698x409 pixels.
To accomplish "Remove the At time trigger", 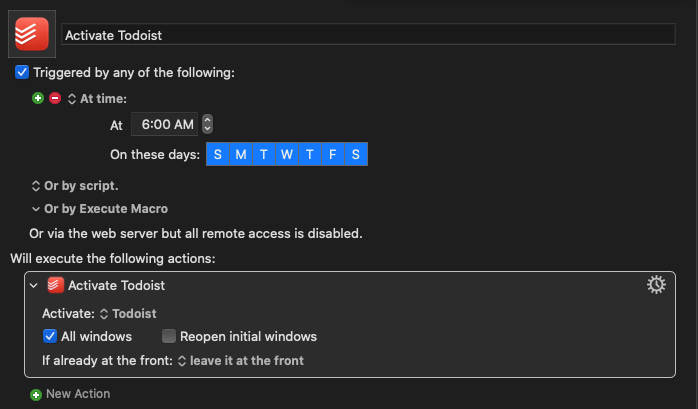I will tap(55, 98).
